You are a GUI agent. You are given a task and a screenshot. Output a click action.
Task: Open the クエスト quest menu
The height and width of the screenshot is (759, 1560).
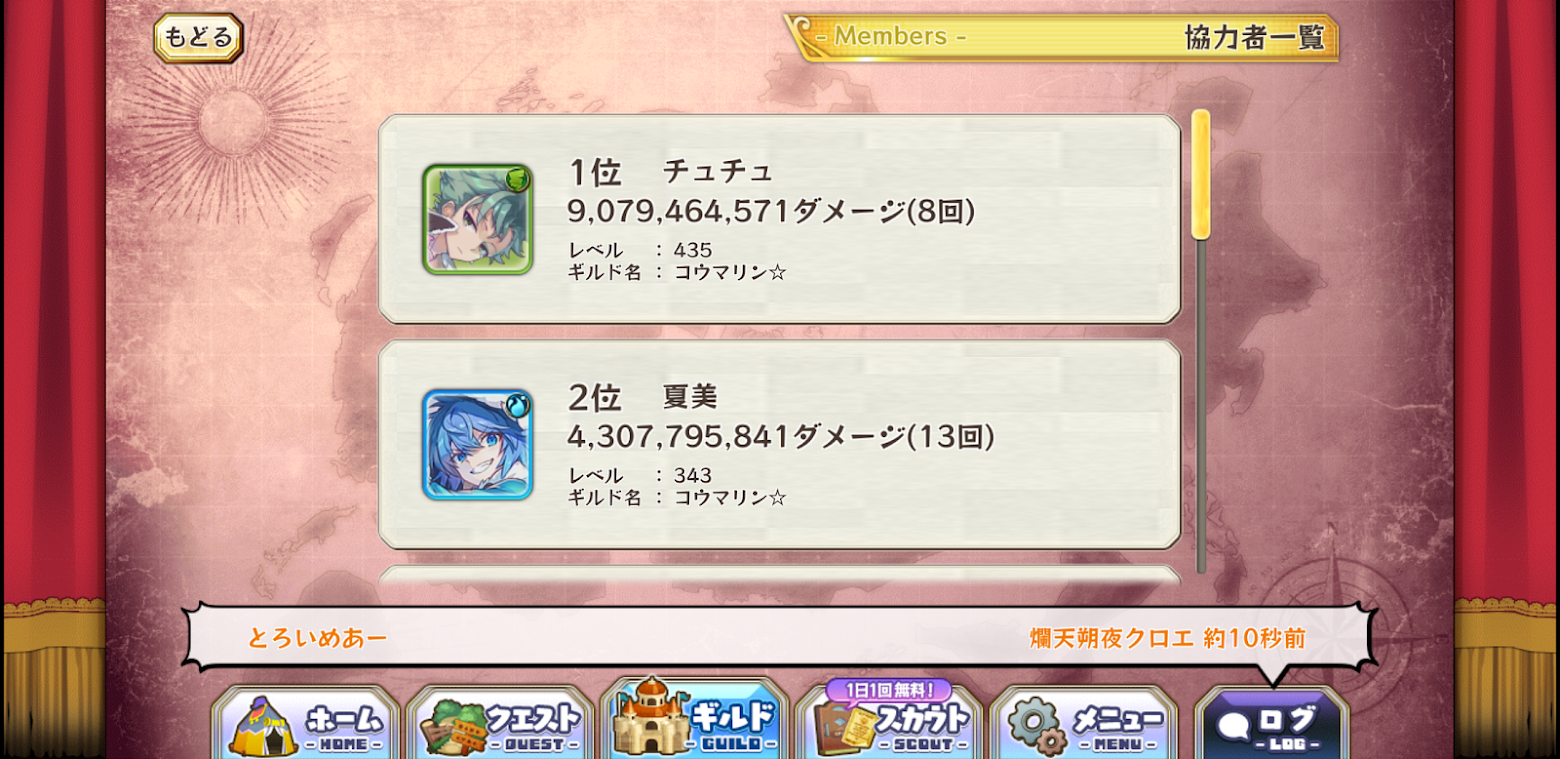pos(501,722)
